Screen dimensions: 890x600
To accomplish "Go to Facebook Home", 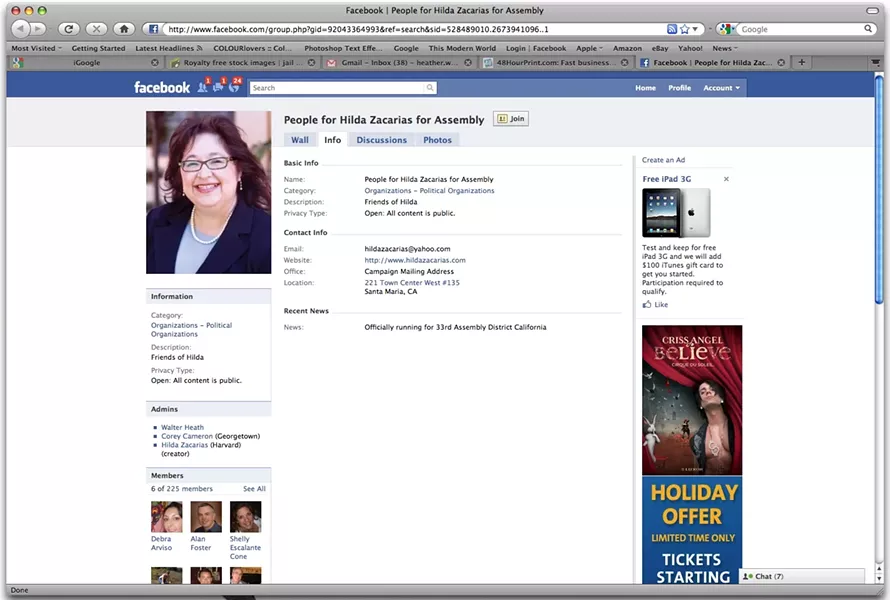I will click(x=645, y=88).
